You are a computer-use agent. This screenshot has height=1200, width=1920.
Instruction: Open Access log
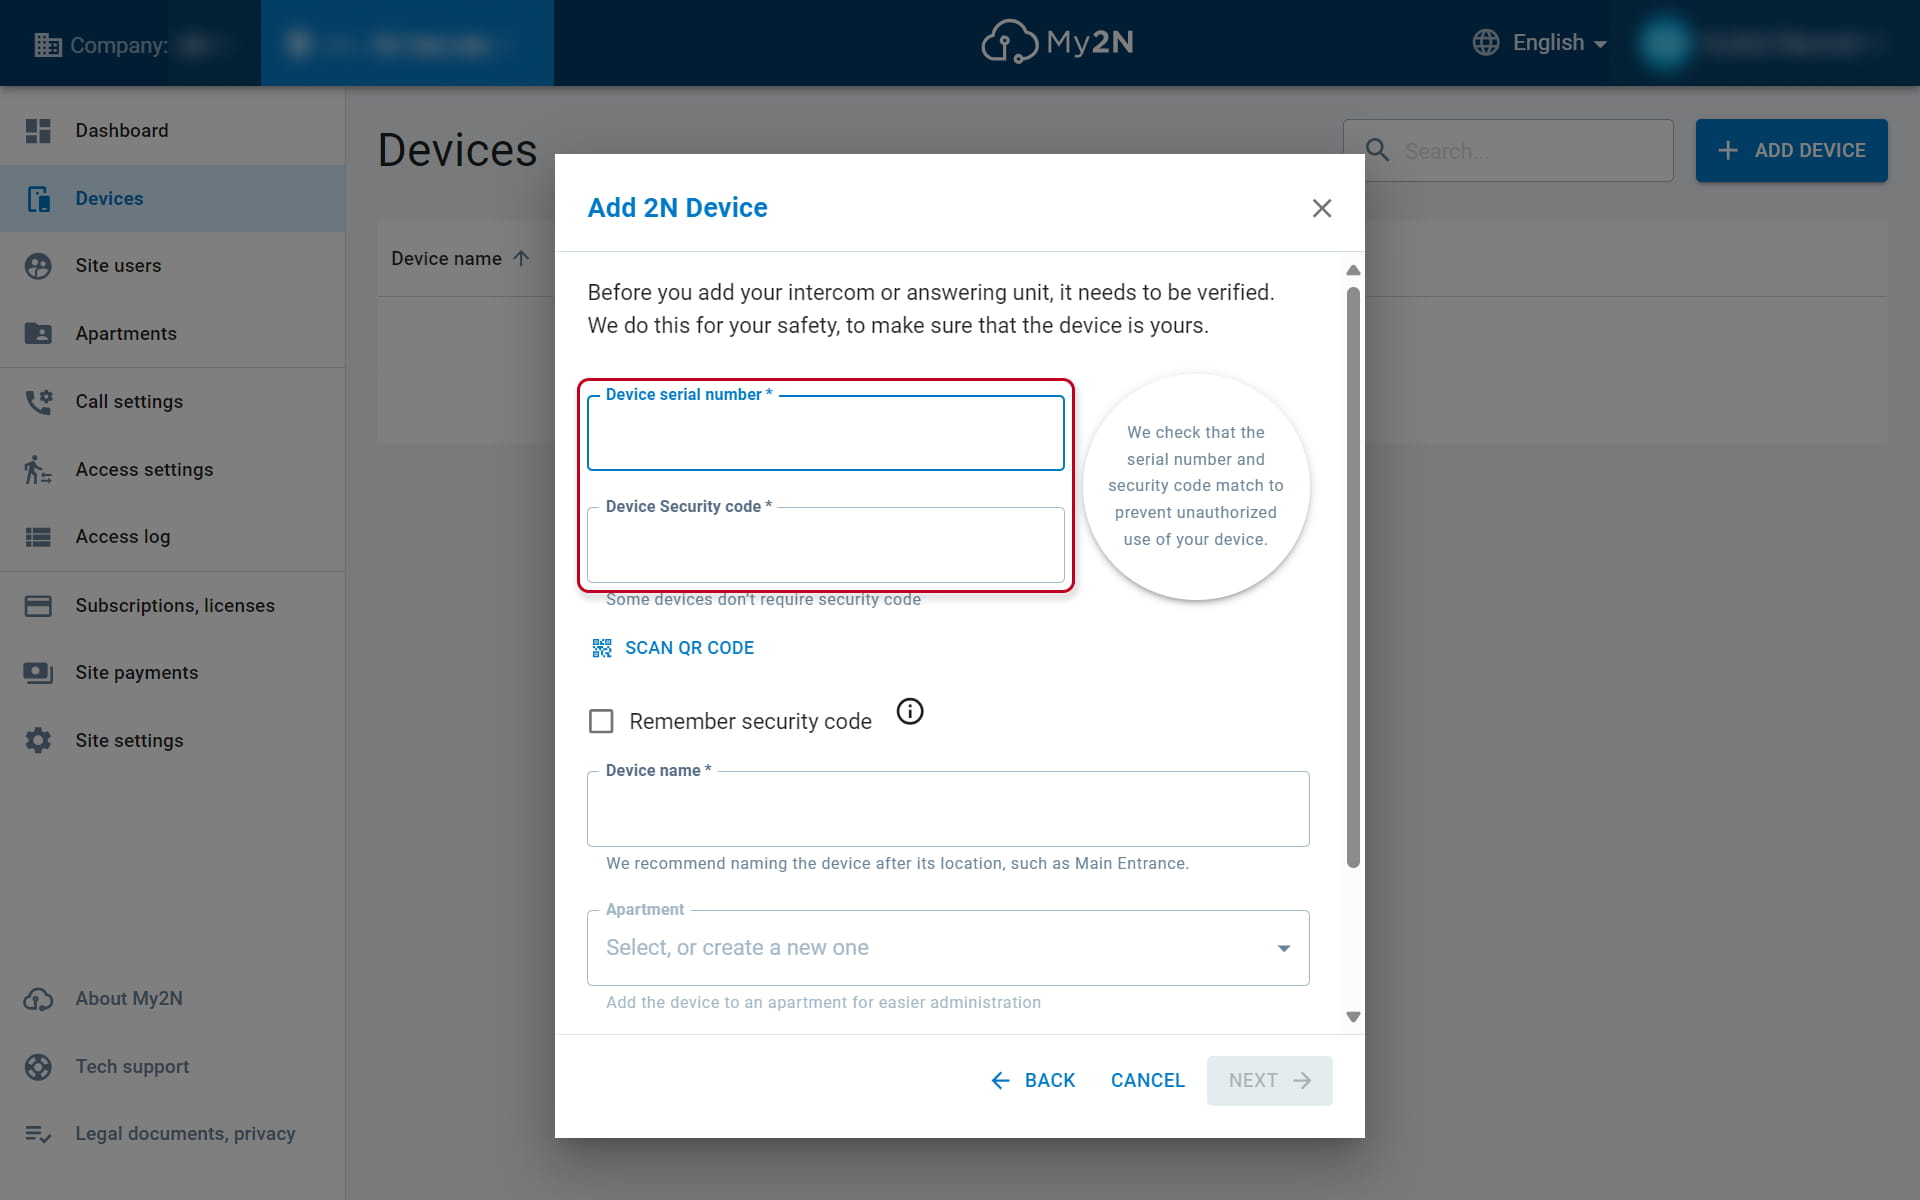[173, 537]
